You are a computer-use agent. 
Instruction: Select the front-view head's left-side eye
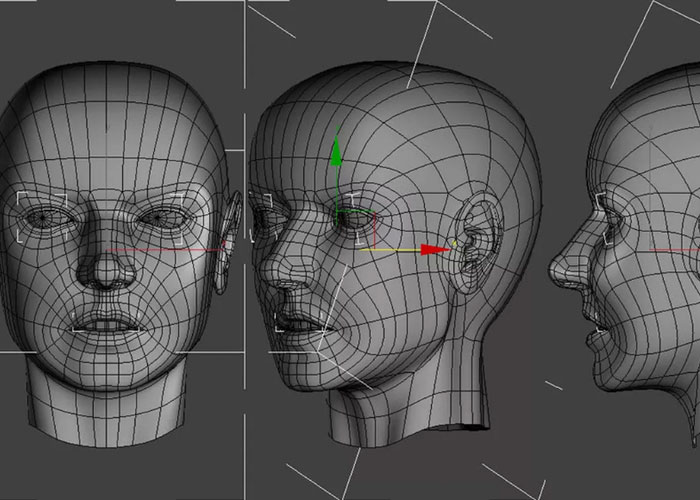(47, 216)
